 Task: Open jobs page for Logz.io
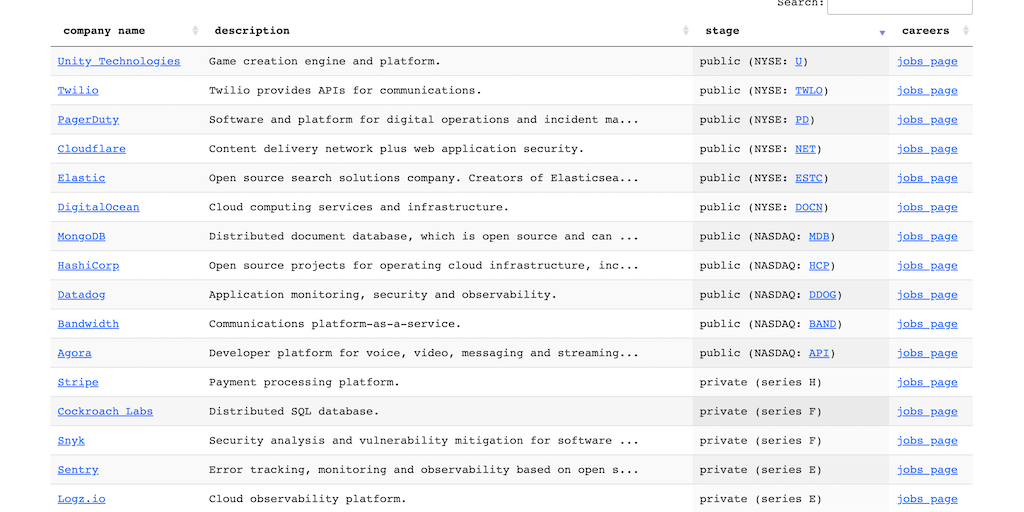pyautogui.click(x=927, y=499)
